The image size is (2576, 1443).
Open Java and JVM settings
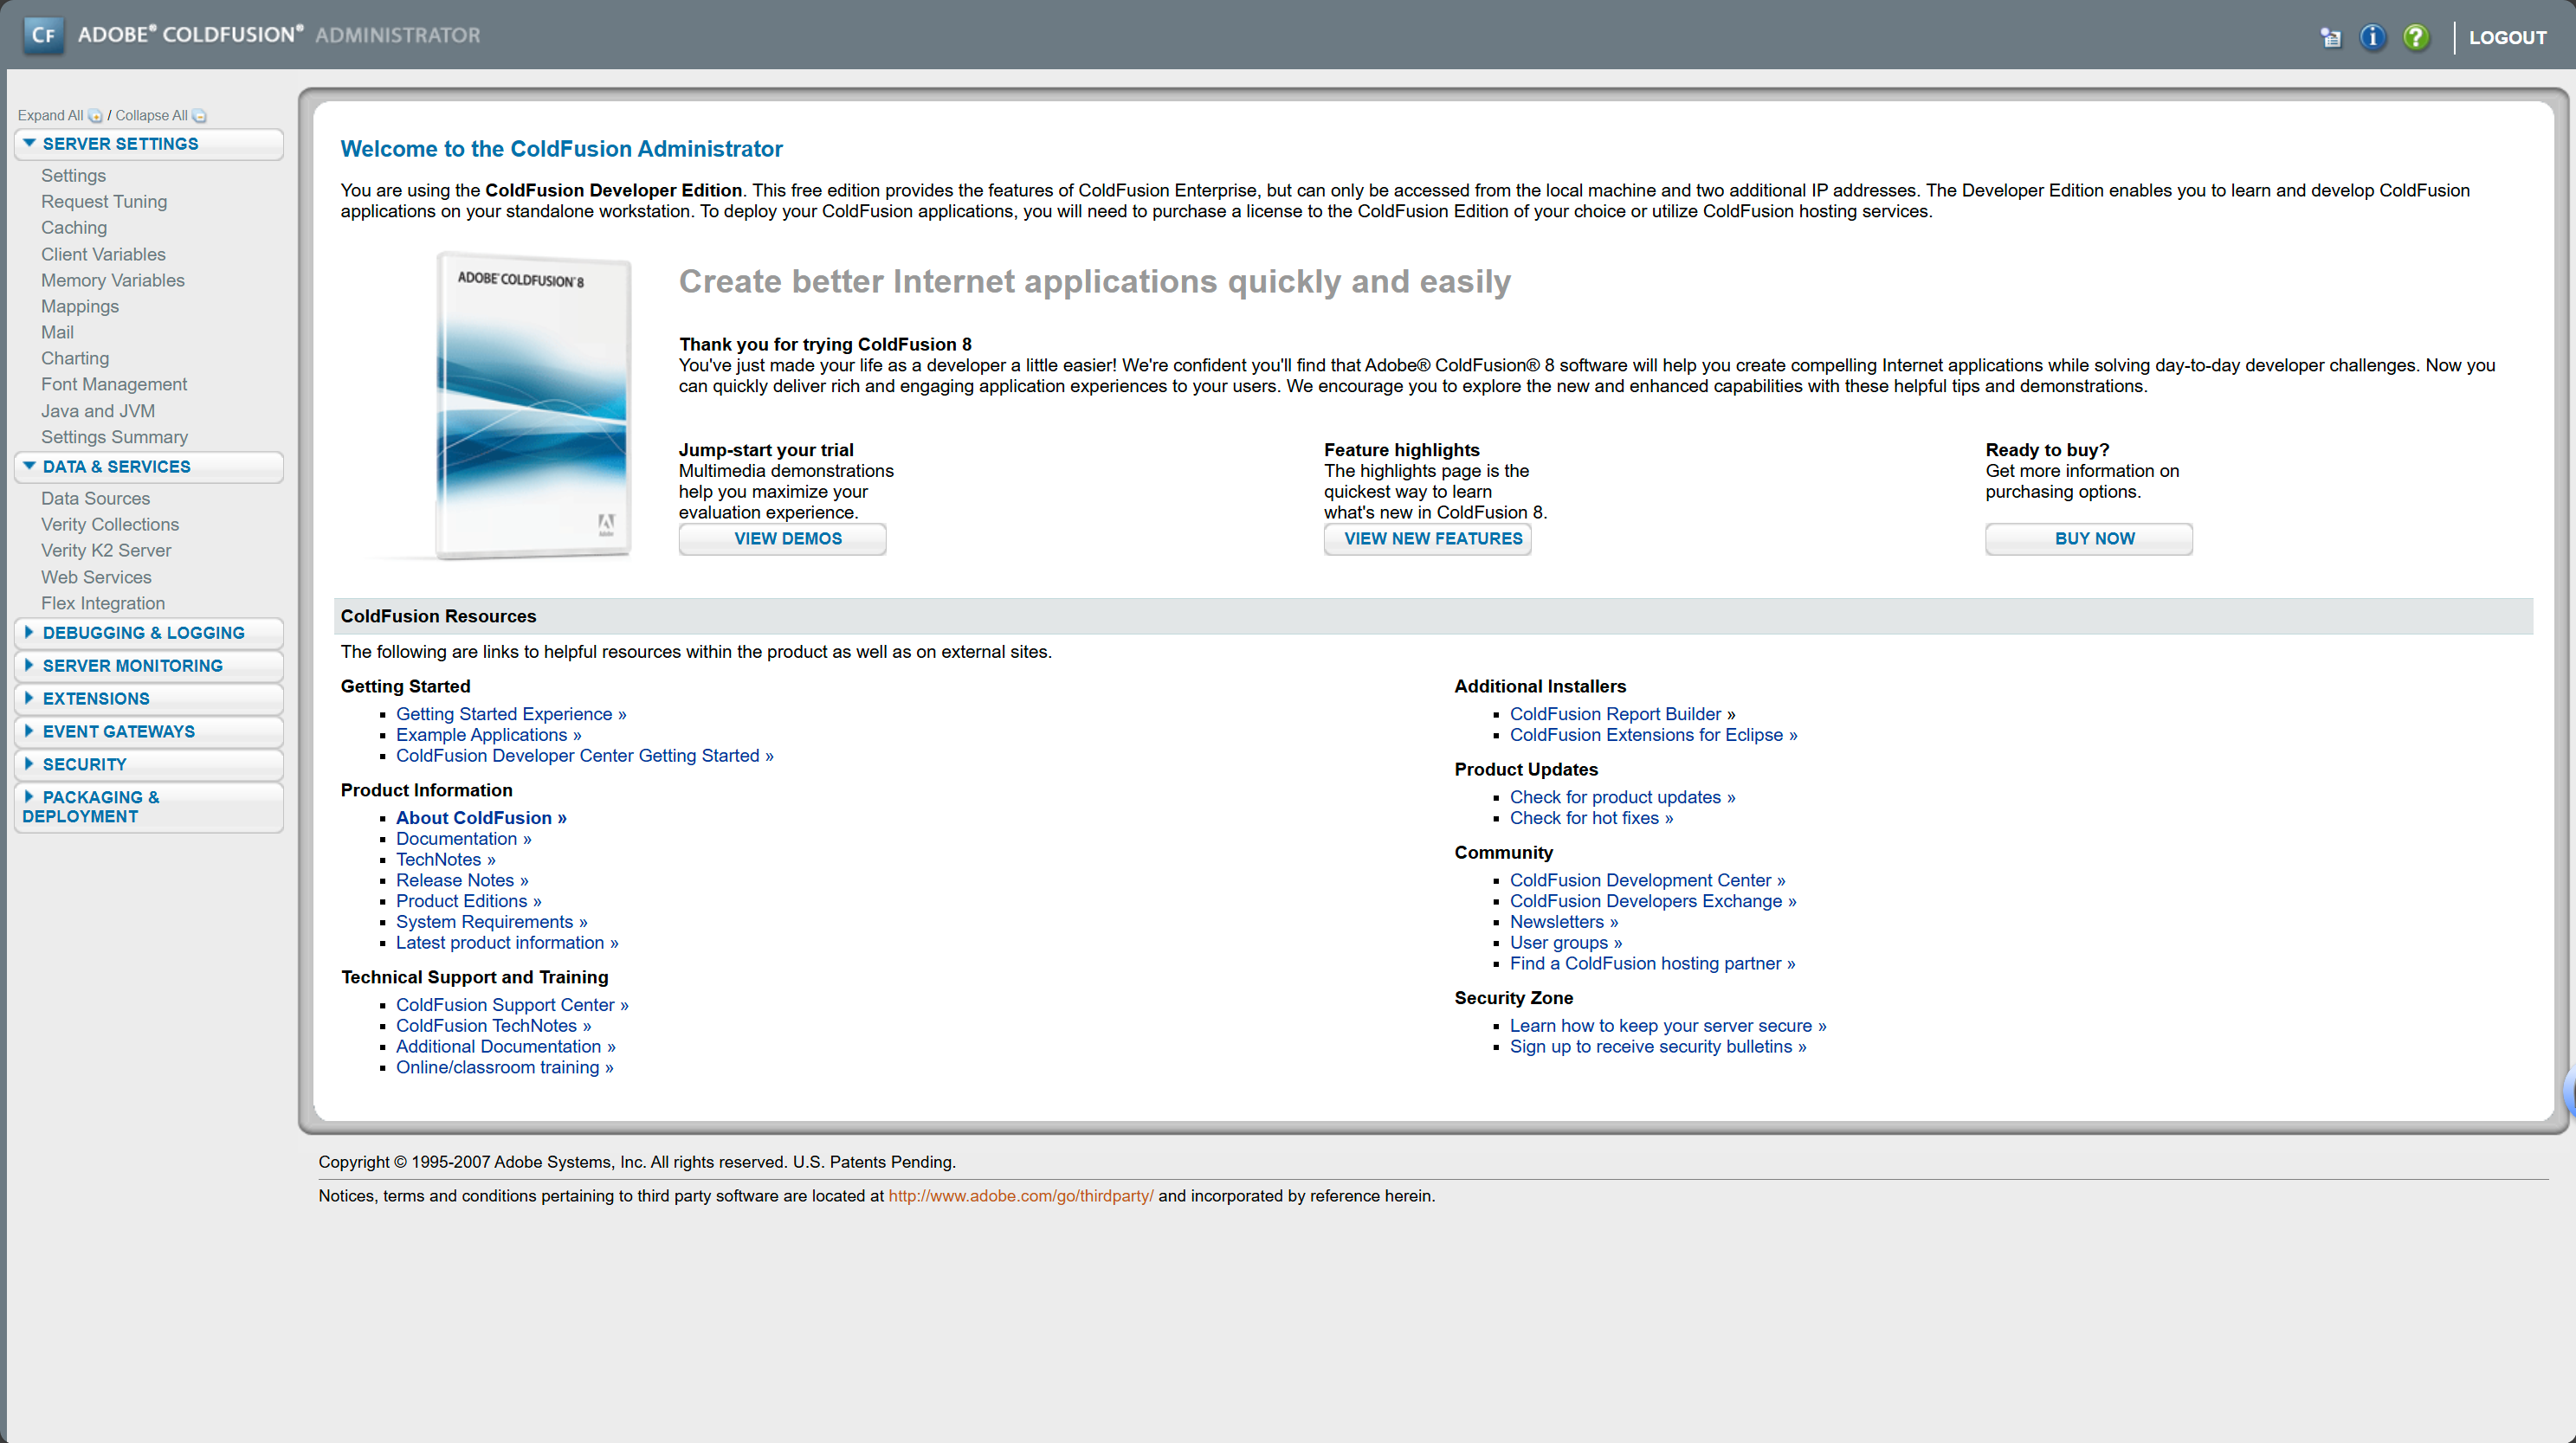point(98,411)
